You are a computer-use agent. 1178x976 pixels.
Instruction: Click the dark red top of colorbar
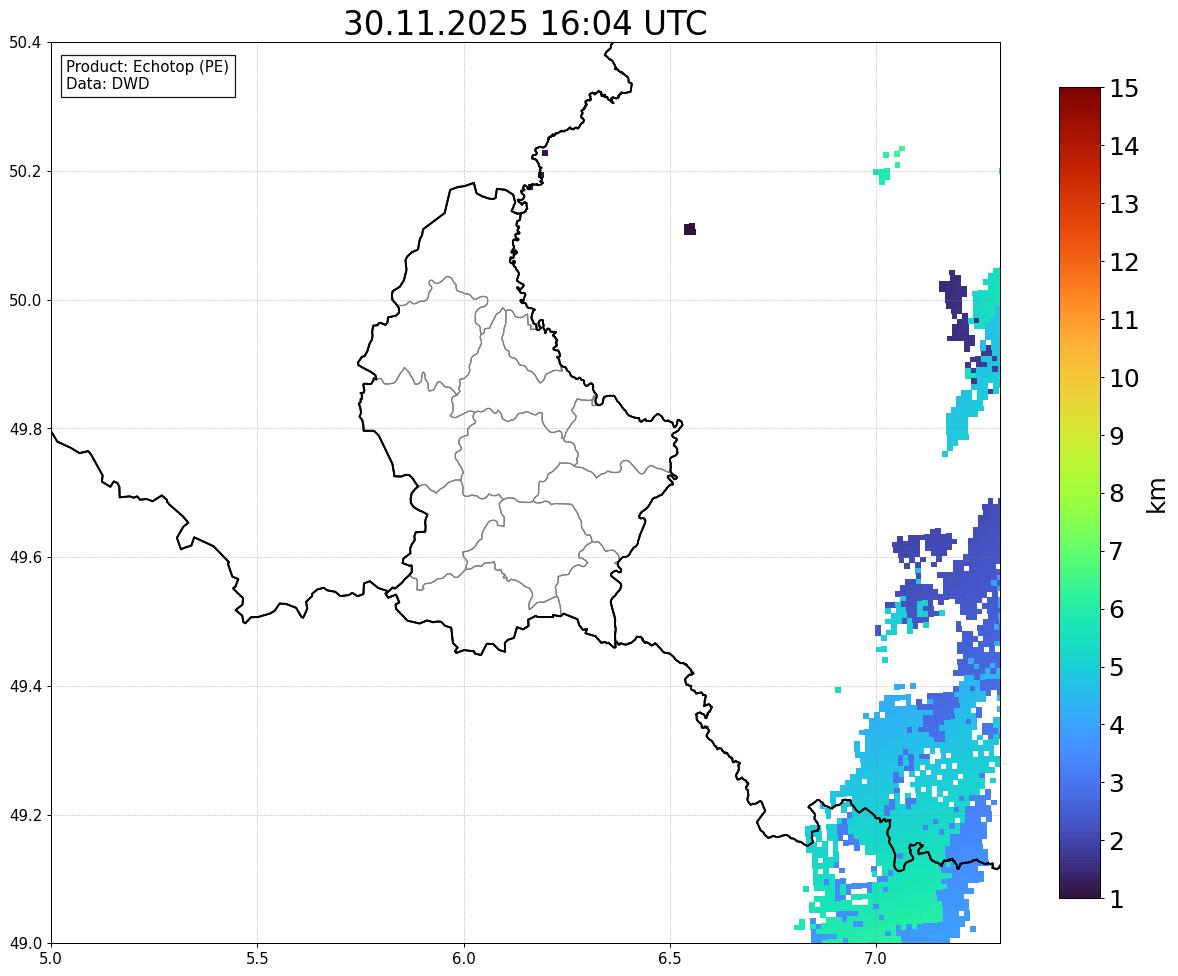point(1080,96)
